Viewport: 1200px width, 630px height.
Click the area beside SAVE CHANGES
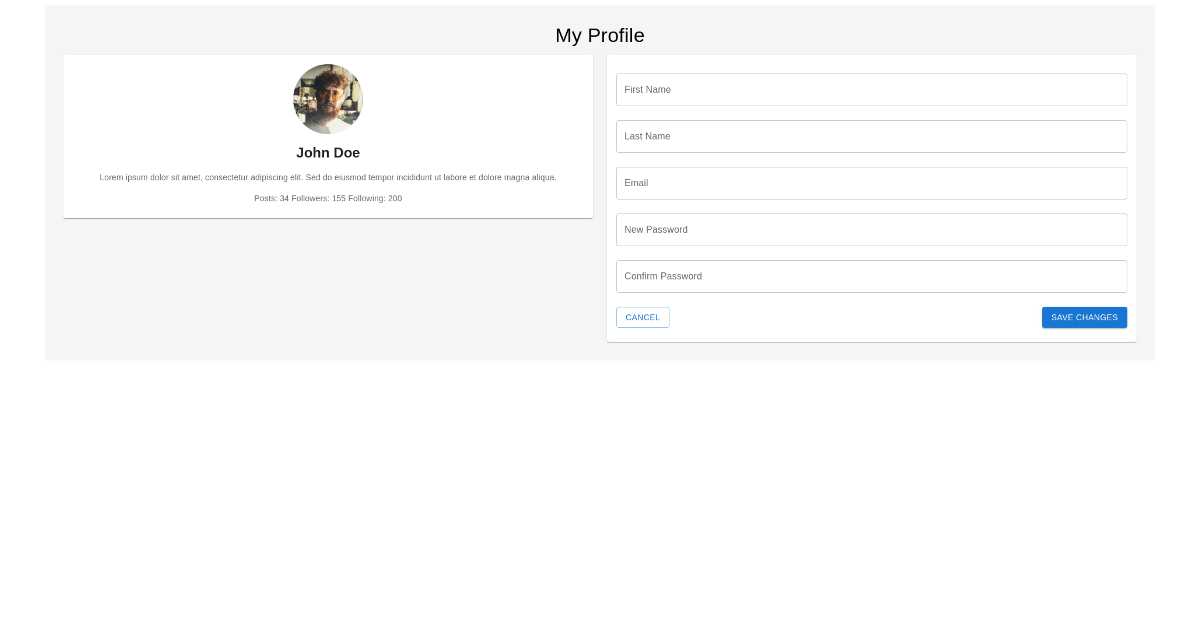[950, 317]
